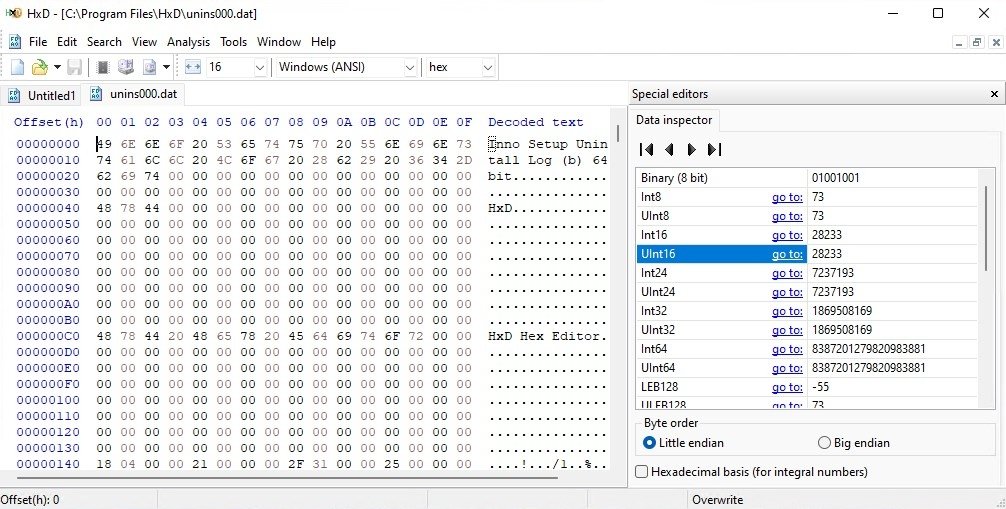Screen dimensions: 1006x509
Task: Minimize the inner document window
Action: [959, 42]
